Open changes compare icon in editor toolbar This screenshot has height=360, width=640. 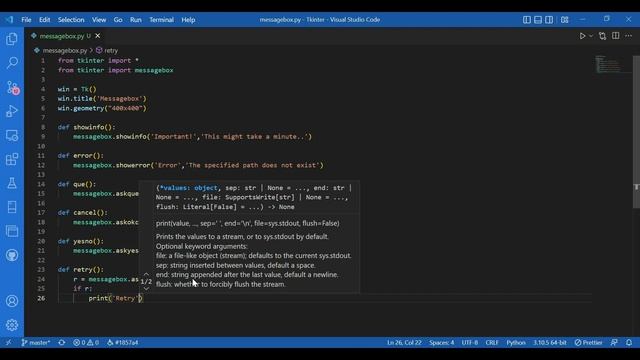point(602,36)
